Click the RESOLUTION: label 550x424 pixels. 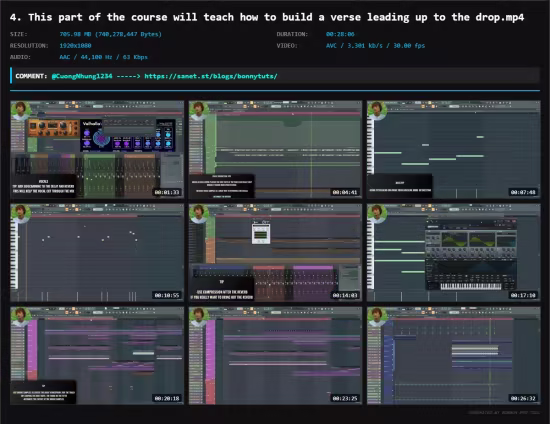29,46
